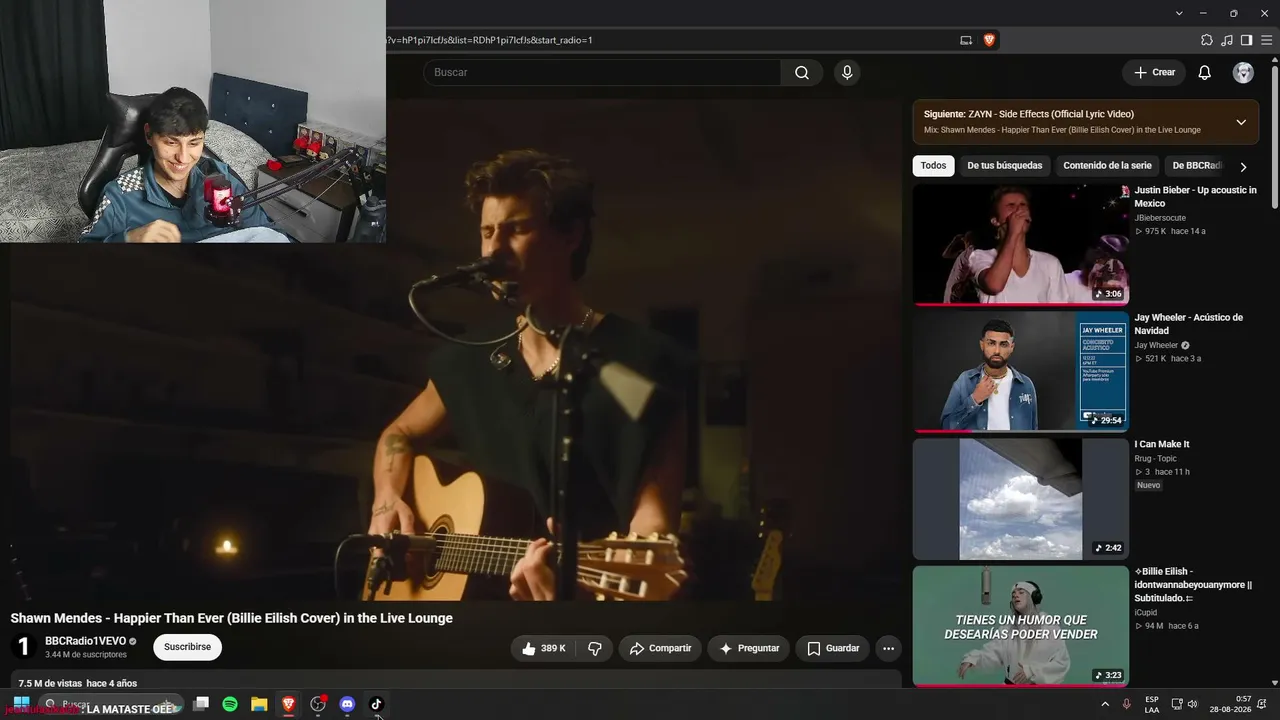1280x720 pixels.
Task: Select the De tus búsquedas chip
Action: (x=1005, y=166)
